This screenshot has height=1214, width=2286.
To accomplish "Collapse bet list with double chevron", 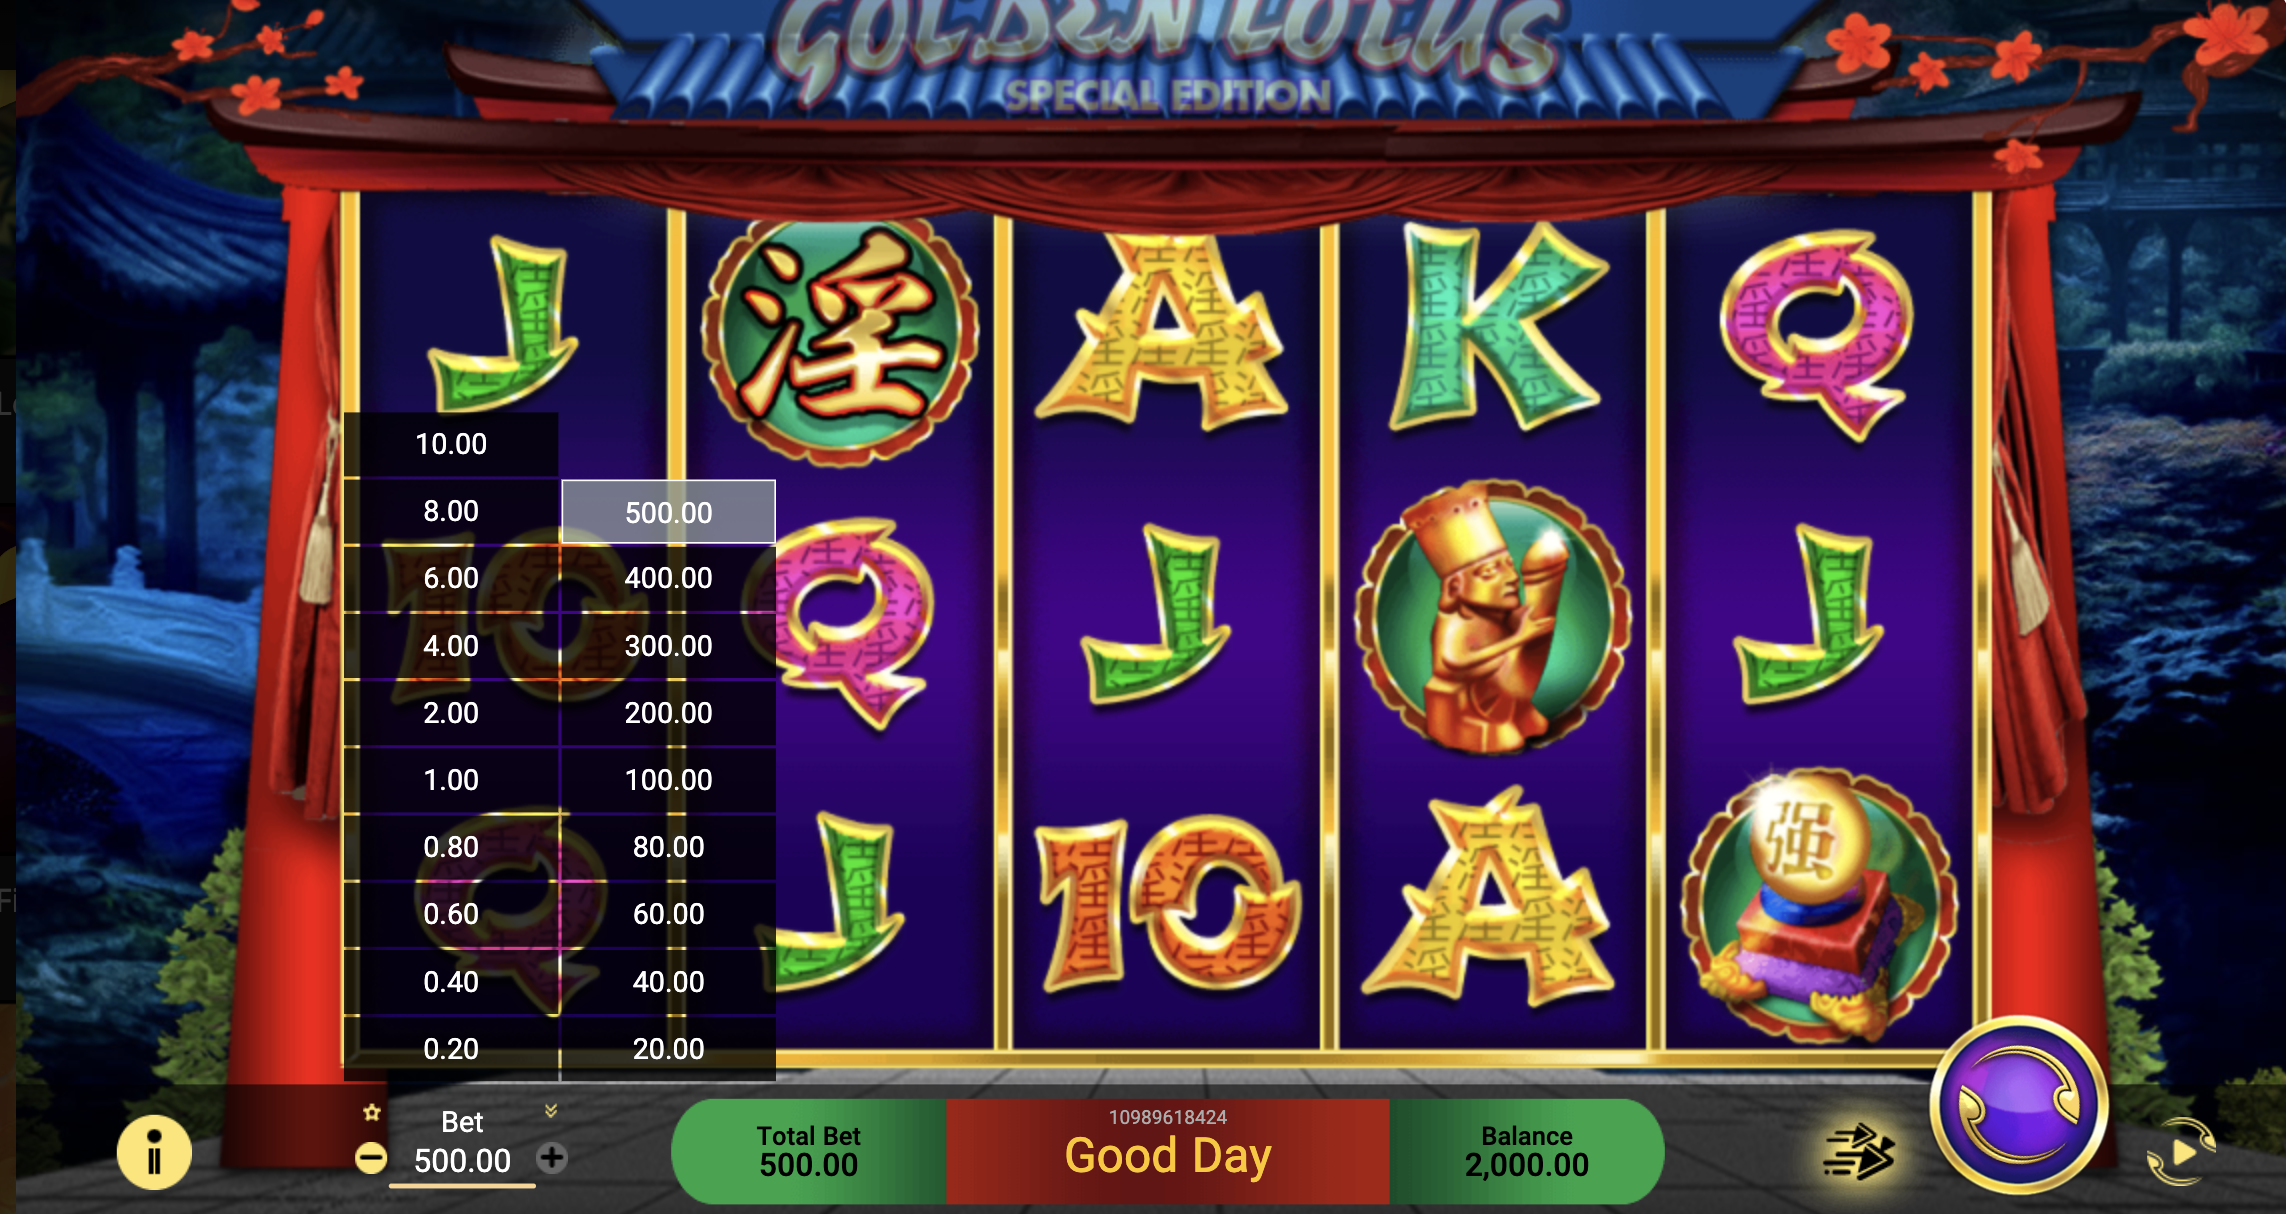I will tap(550, 1111).
